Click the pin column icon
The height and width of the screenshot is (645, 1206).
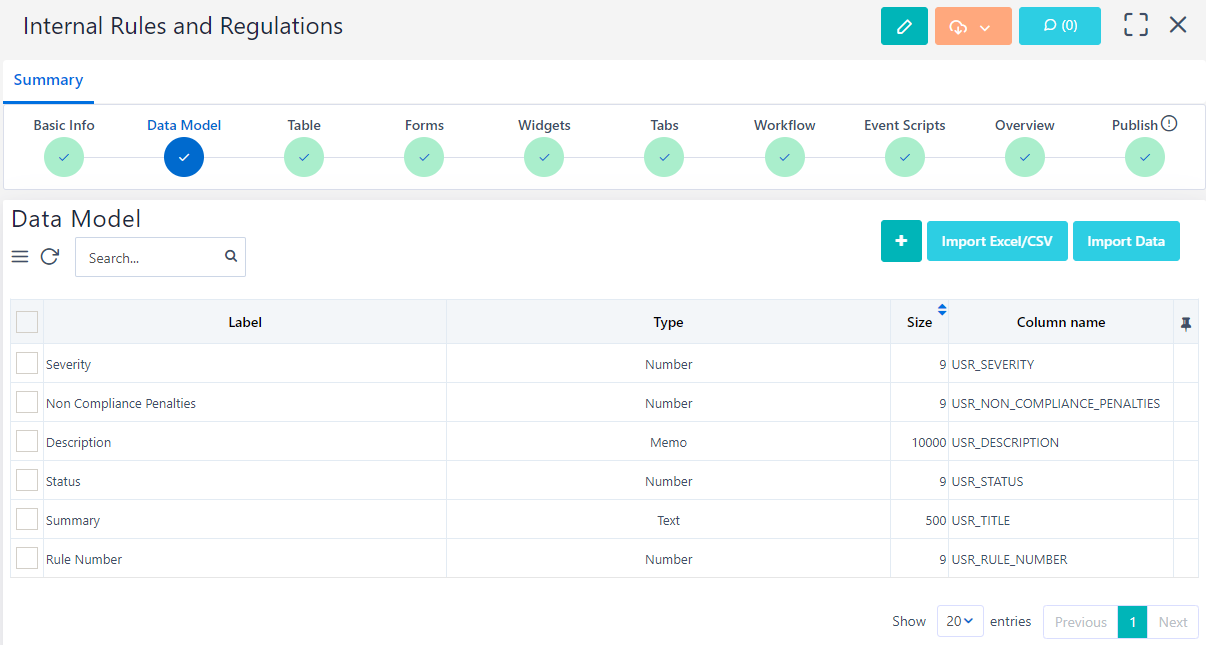click(x=1185, y=323)
